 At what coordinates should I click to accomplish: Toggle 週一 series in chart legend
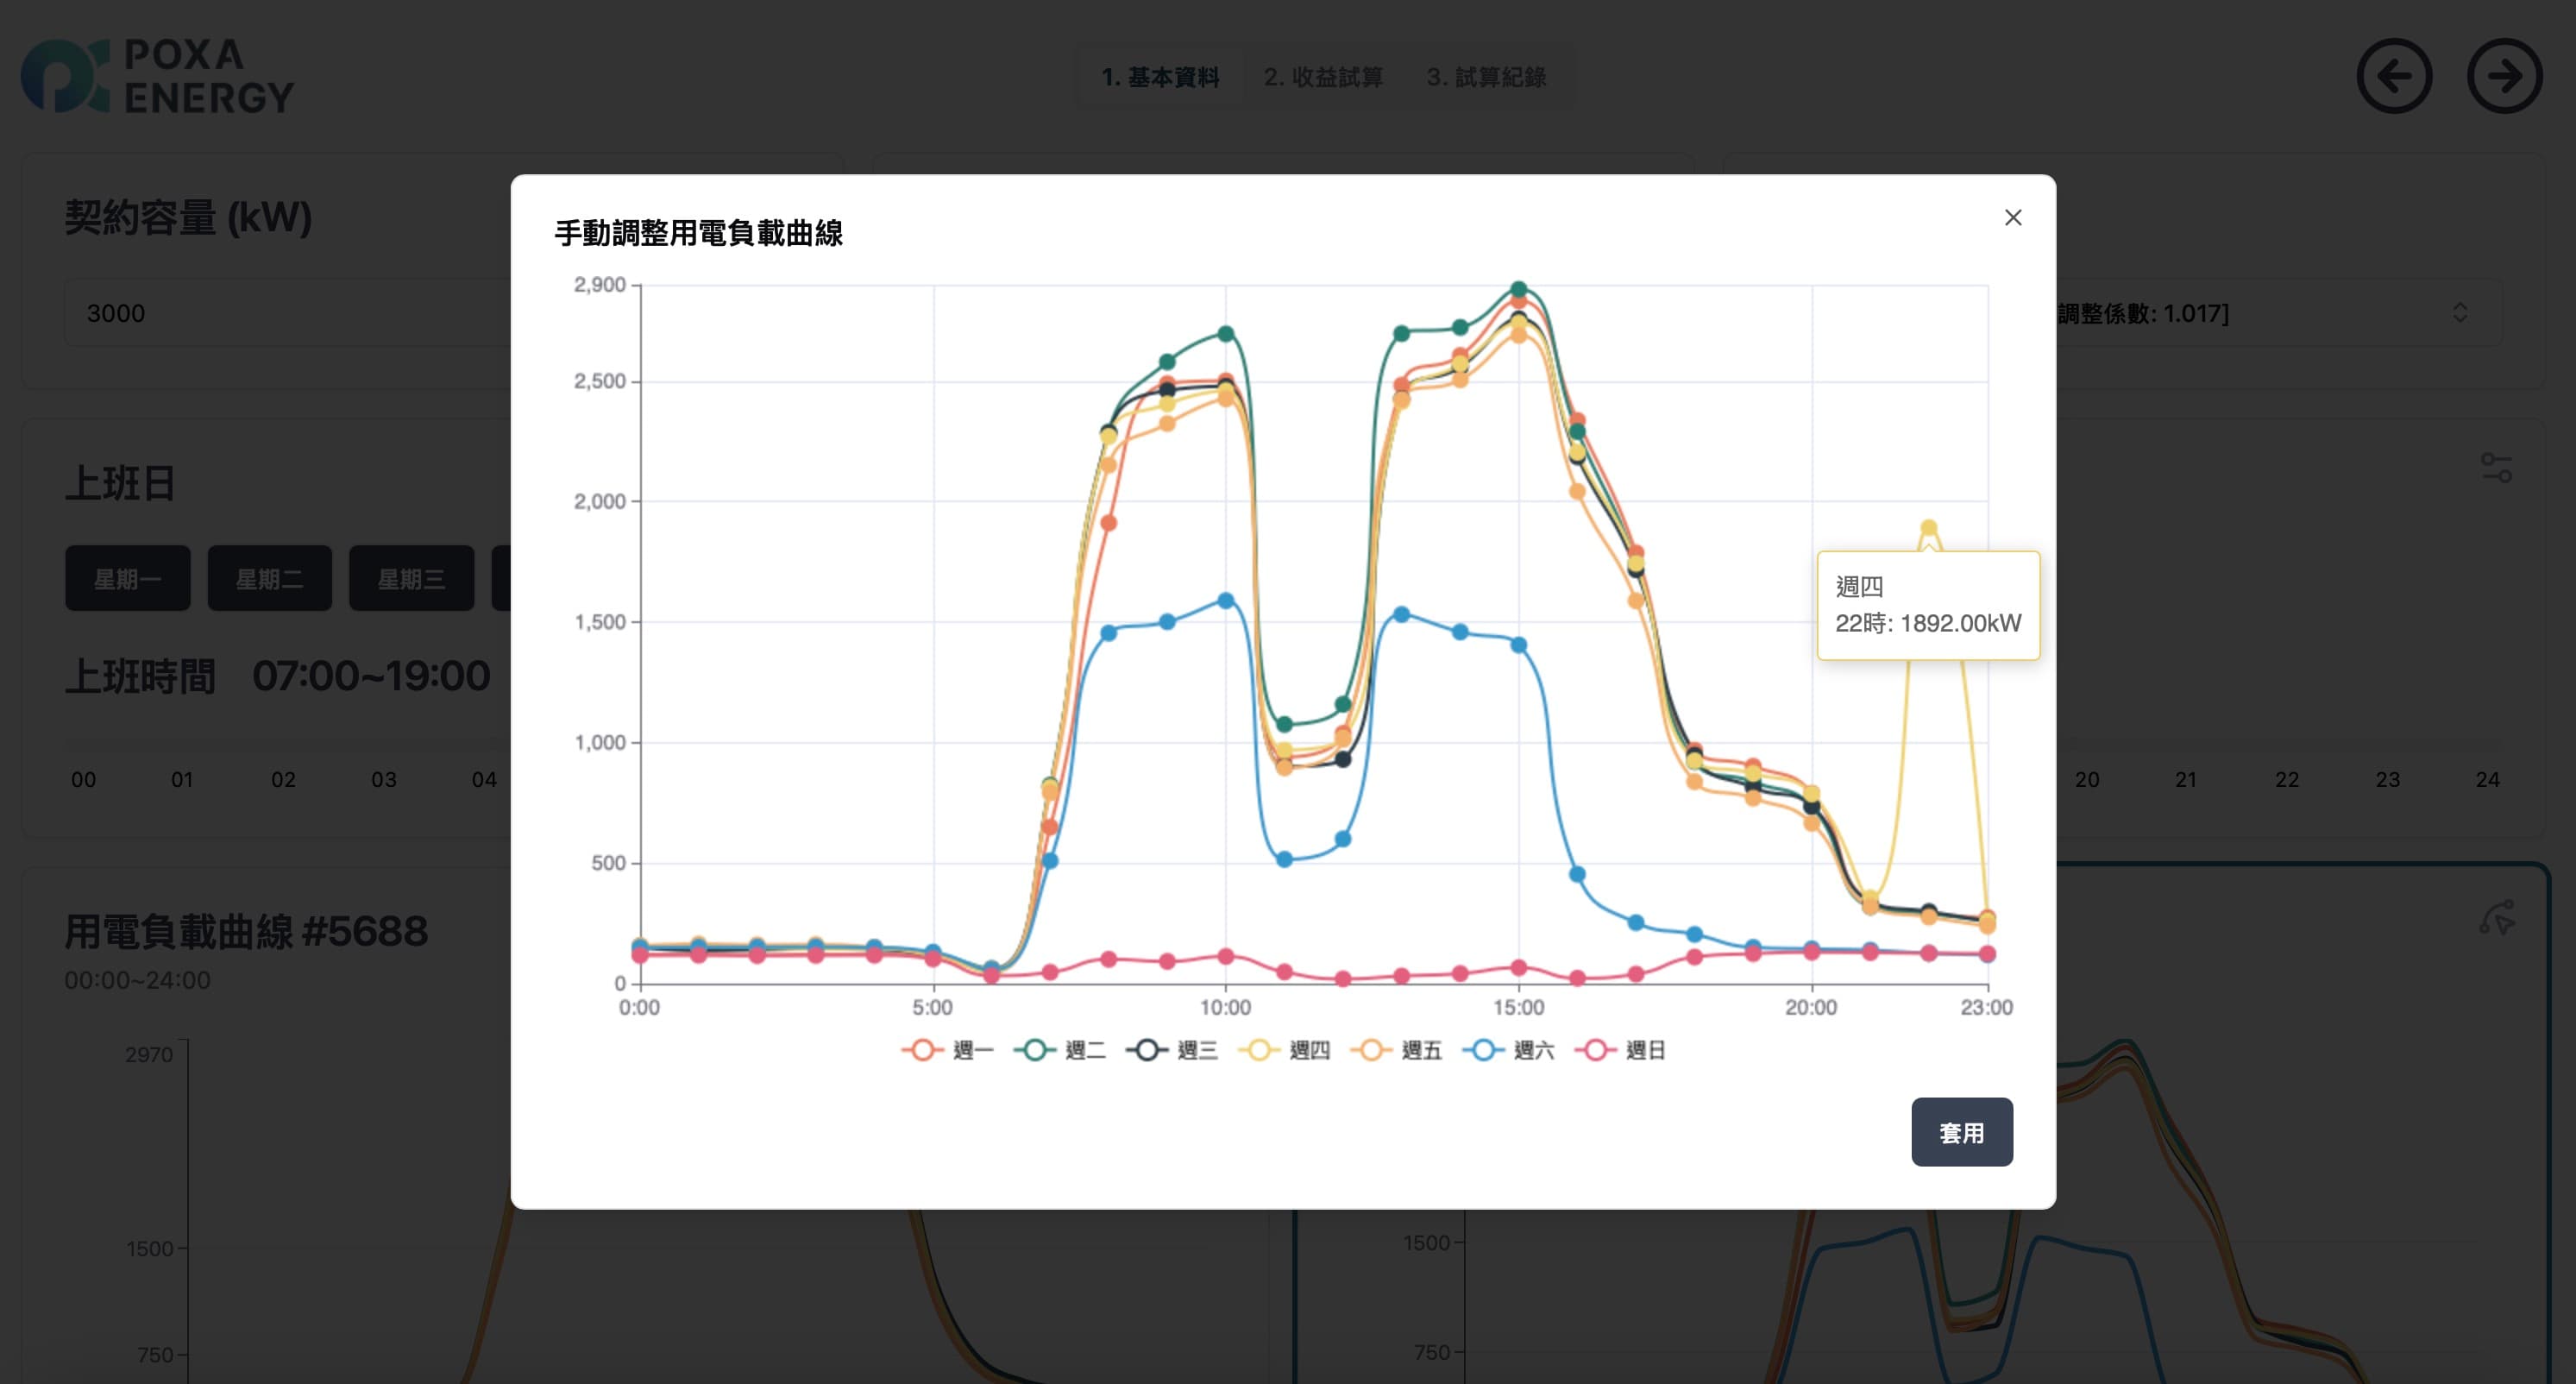[947, 1050]
